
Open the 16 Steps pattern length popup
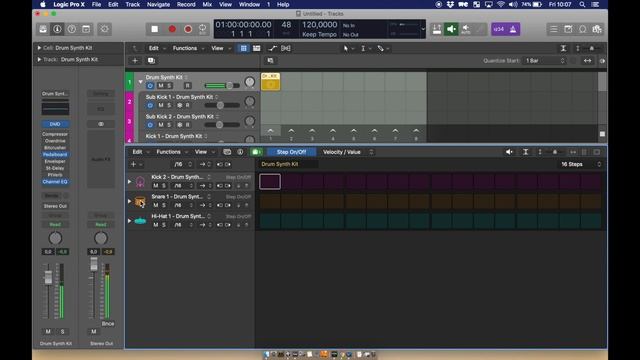(x=581, y=164)
